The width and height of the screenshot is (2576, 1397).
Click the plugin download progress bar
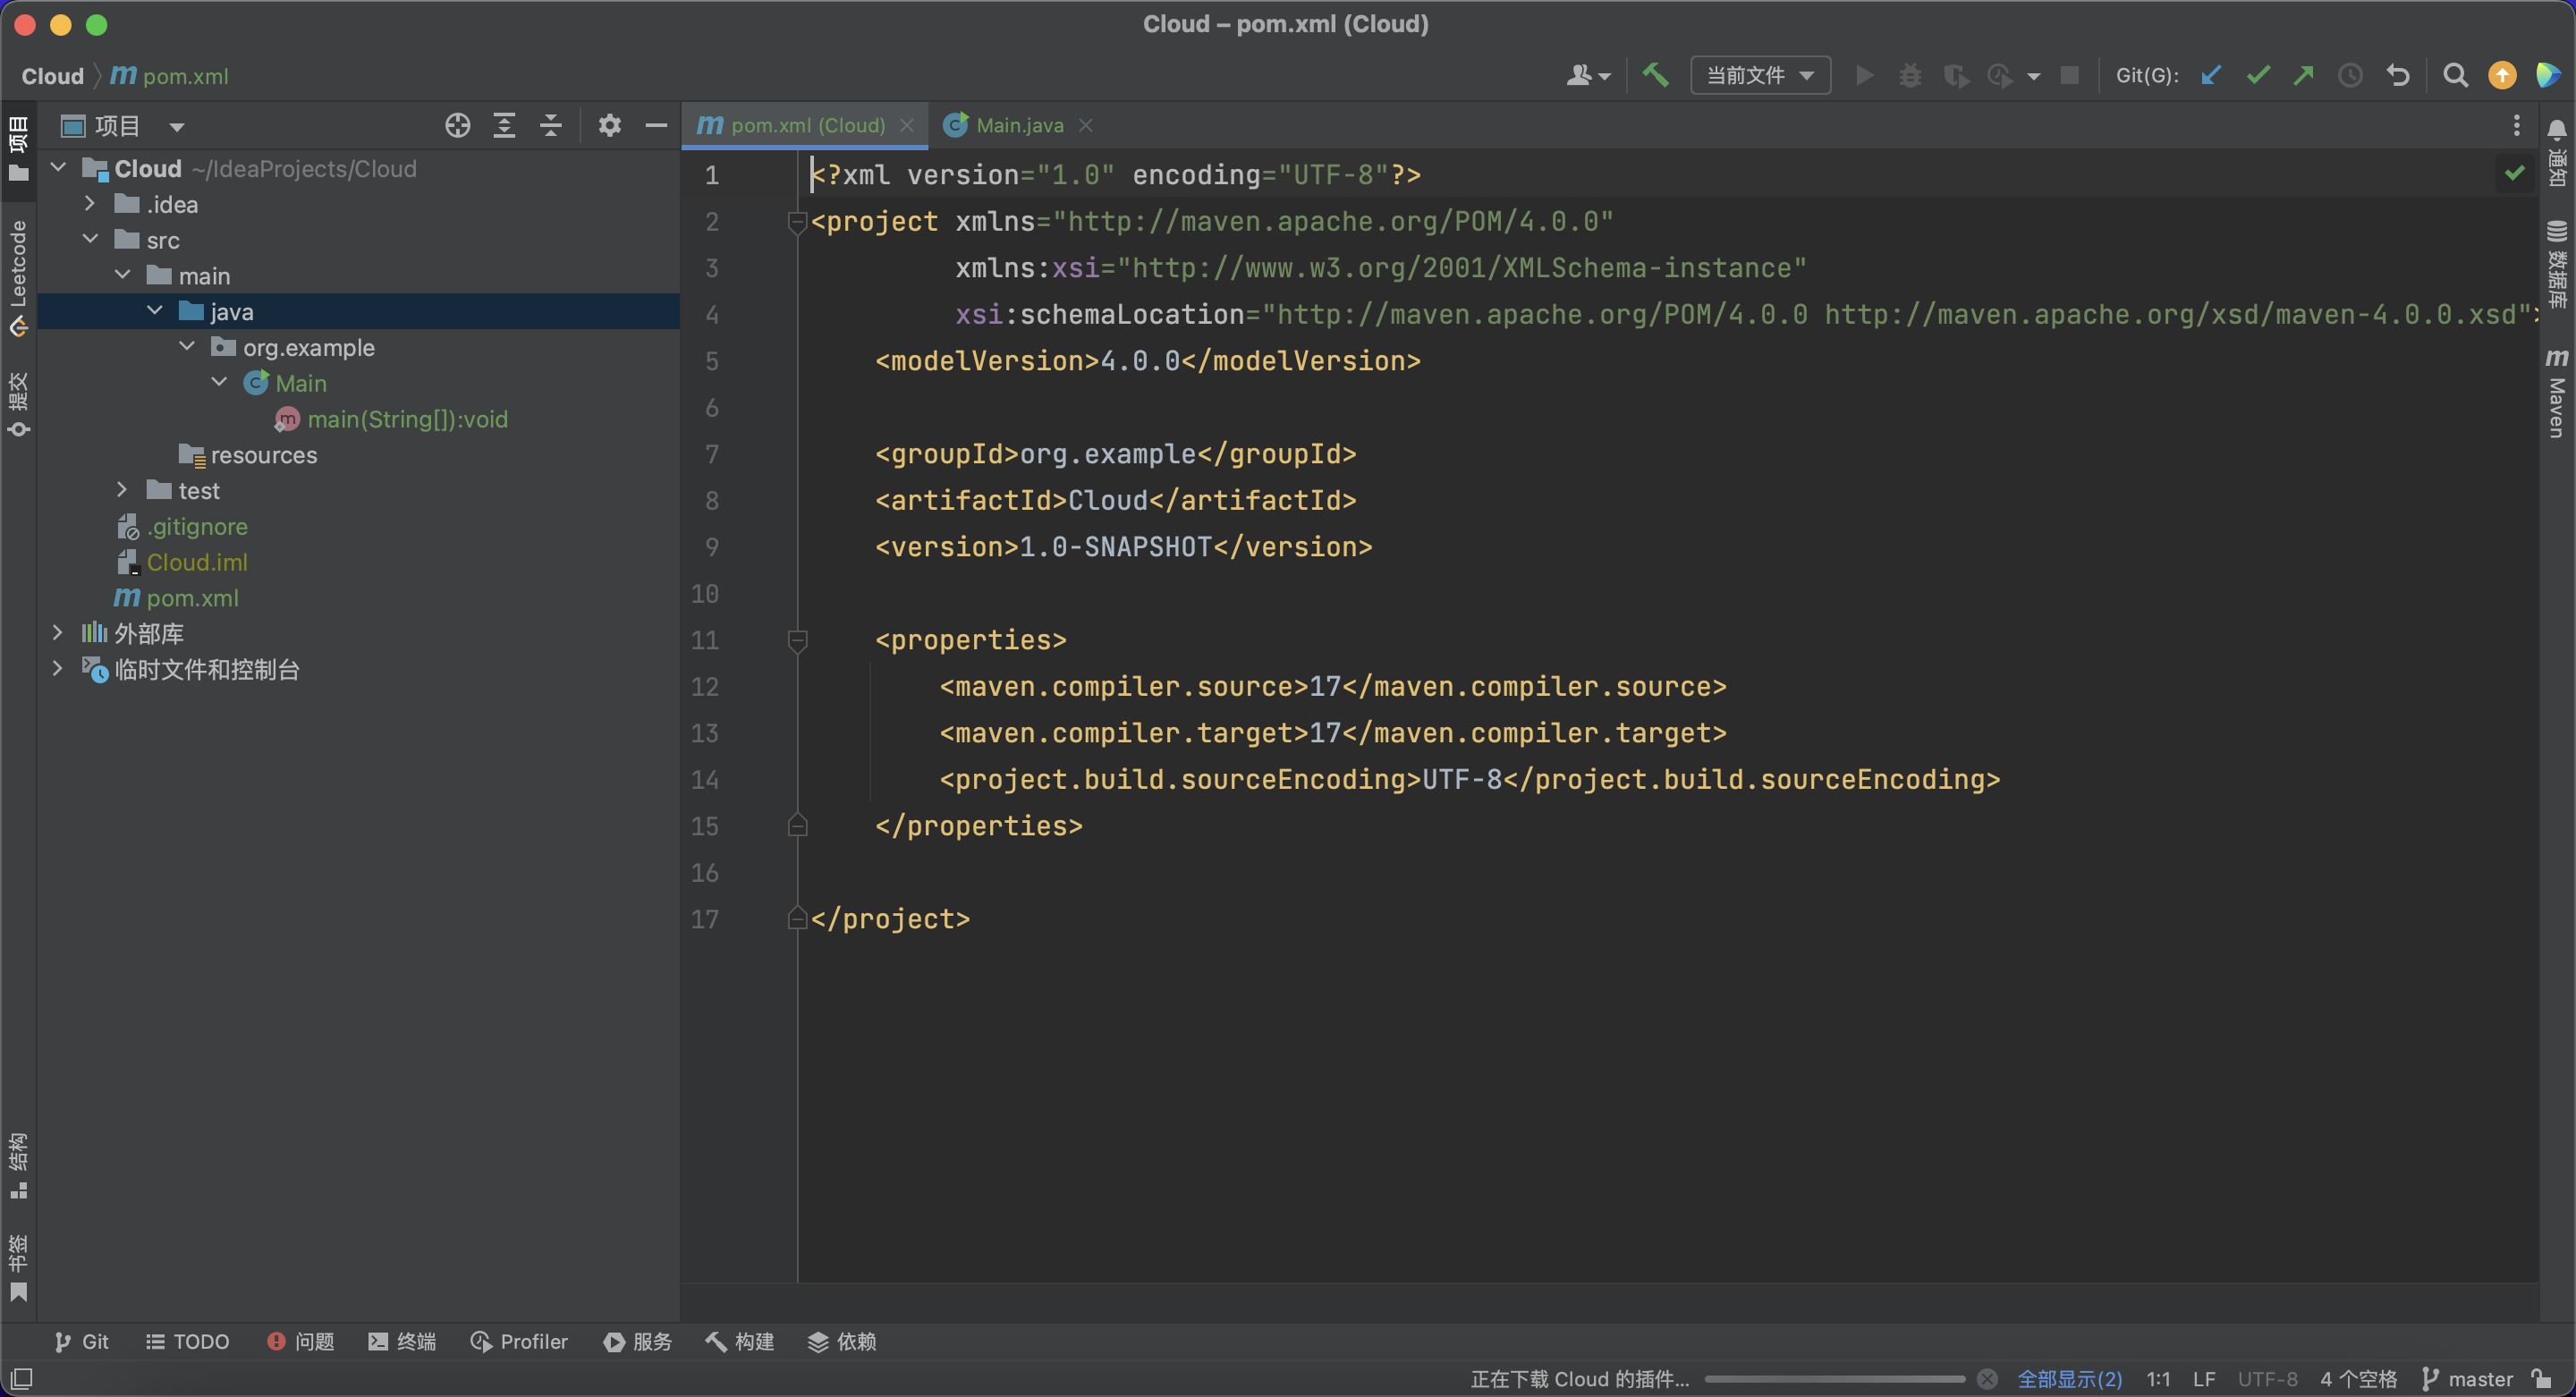pos(1834,1379)
